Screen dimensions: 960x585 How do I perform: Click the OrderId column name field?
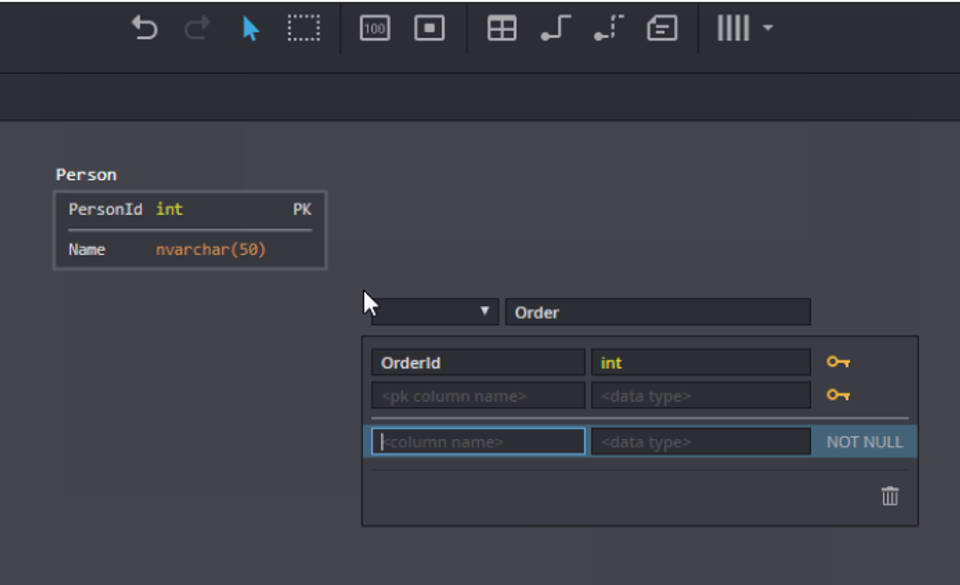coord(478,362)
